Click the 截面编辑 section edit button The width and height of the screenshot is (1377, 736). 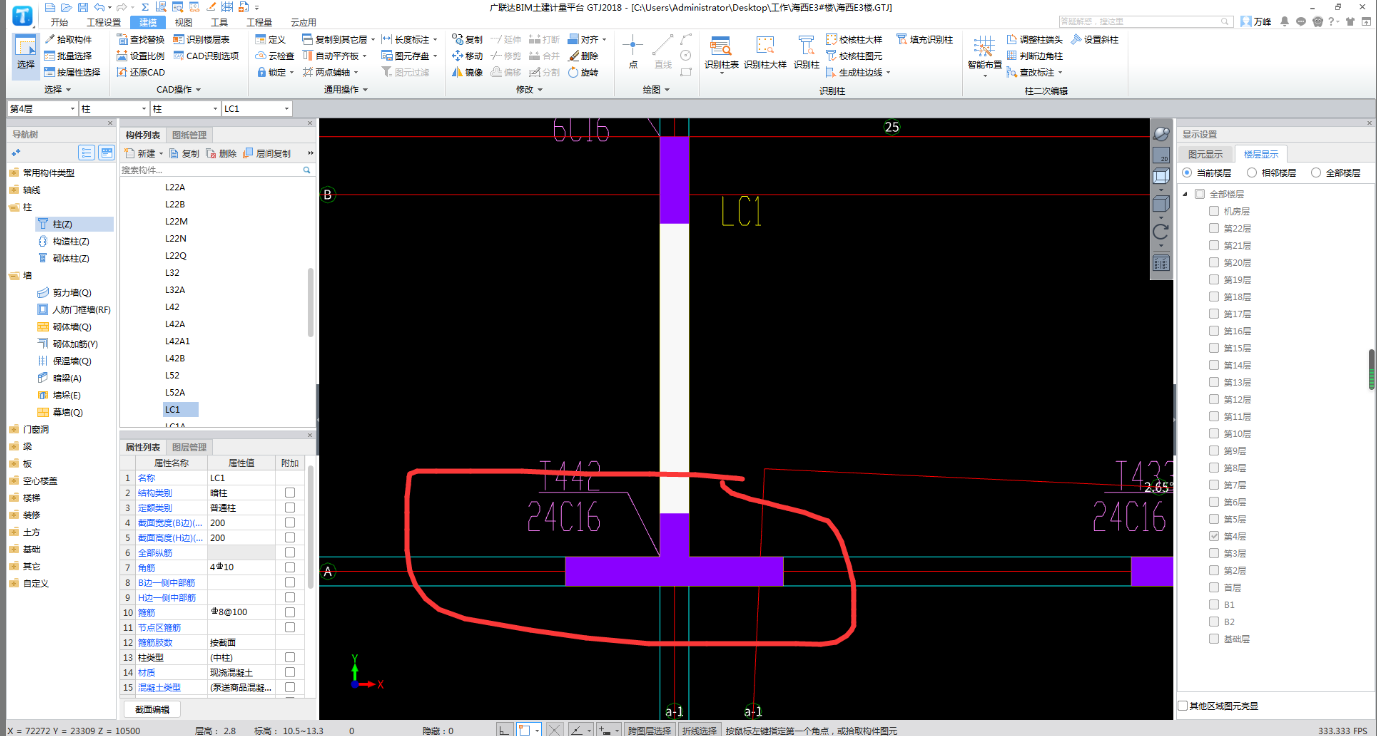point(152,709)
